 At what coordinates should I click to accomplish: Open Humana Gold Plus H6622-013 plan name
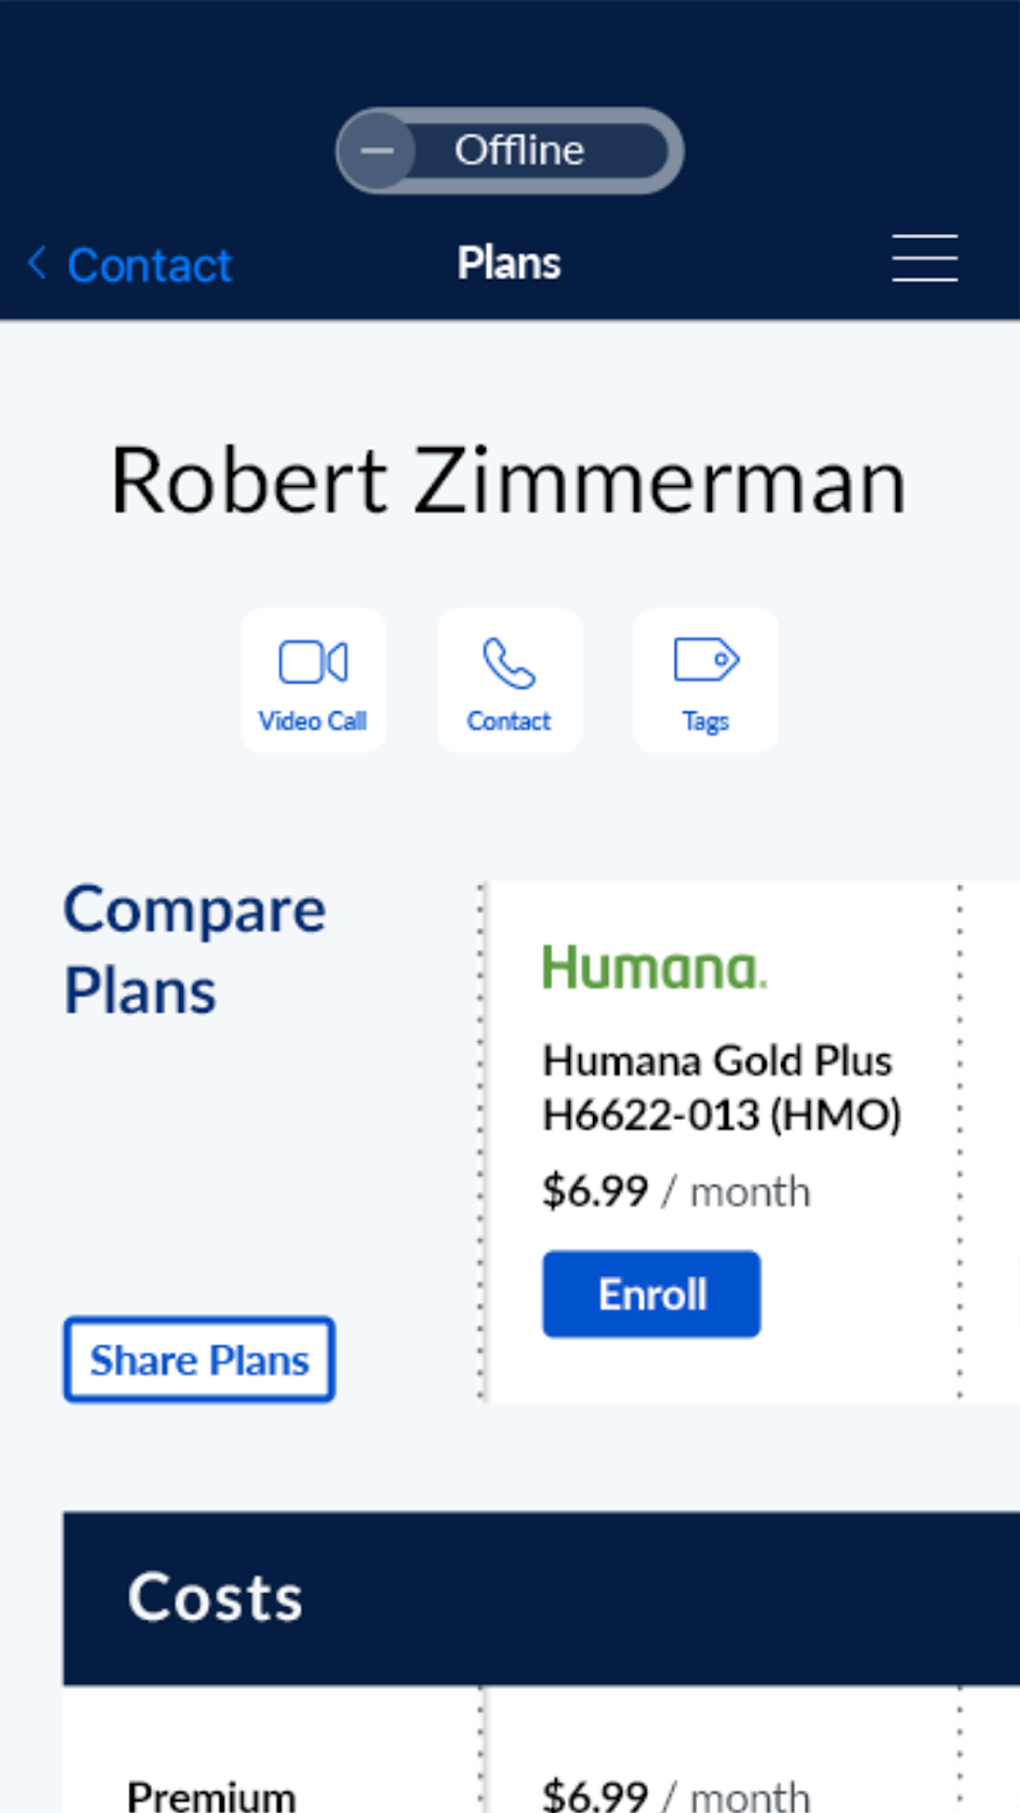(x=720, y=1087)
